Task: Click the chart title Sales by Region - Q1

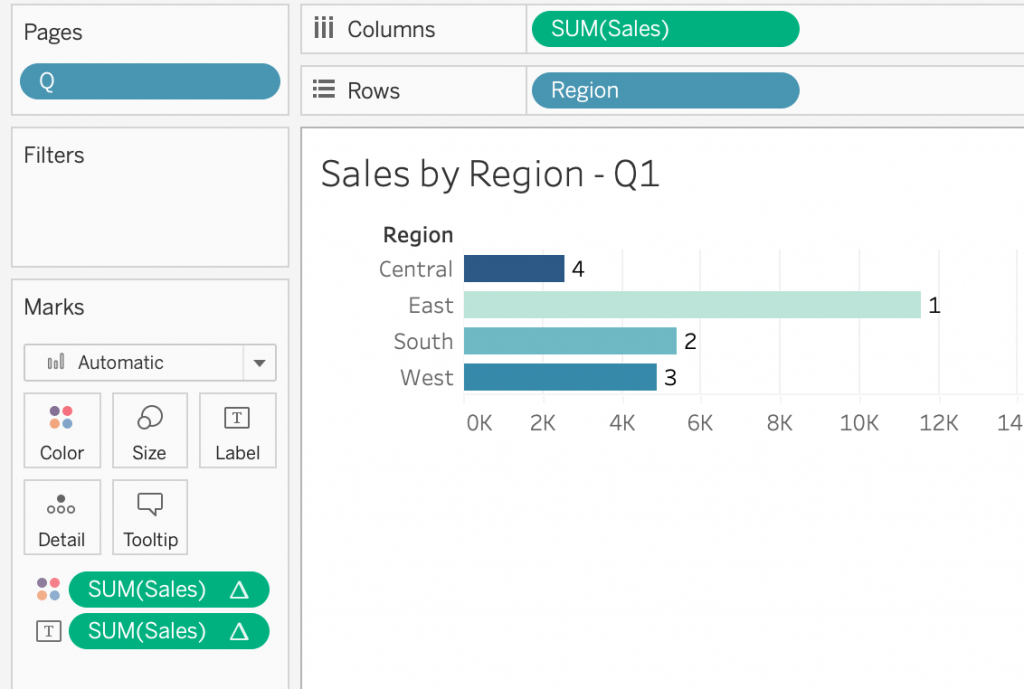Action: point(490,174)
